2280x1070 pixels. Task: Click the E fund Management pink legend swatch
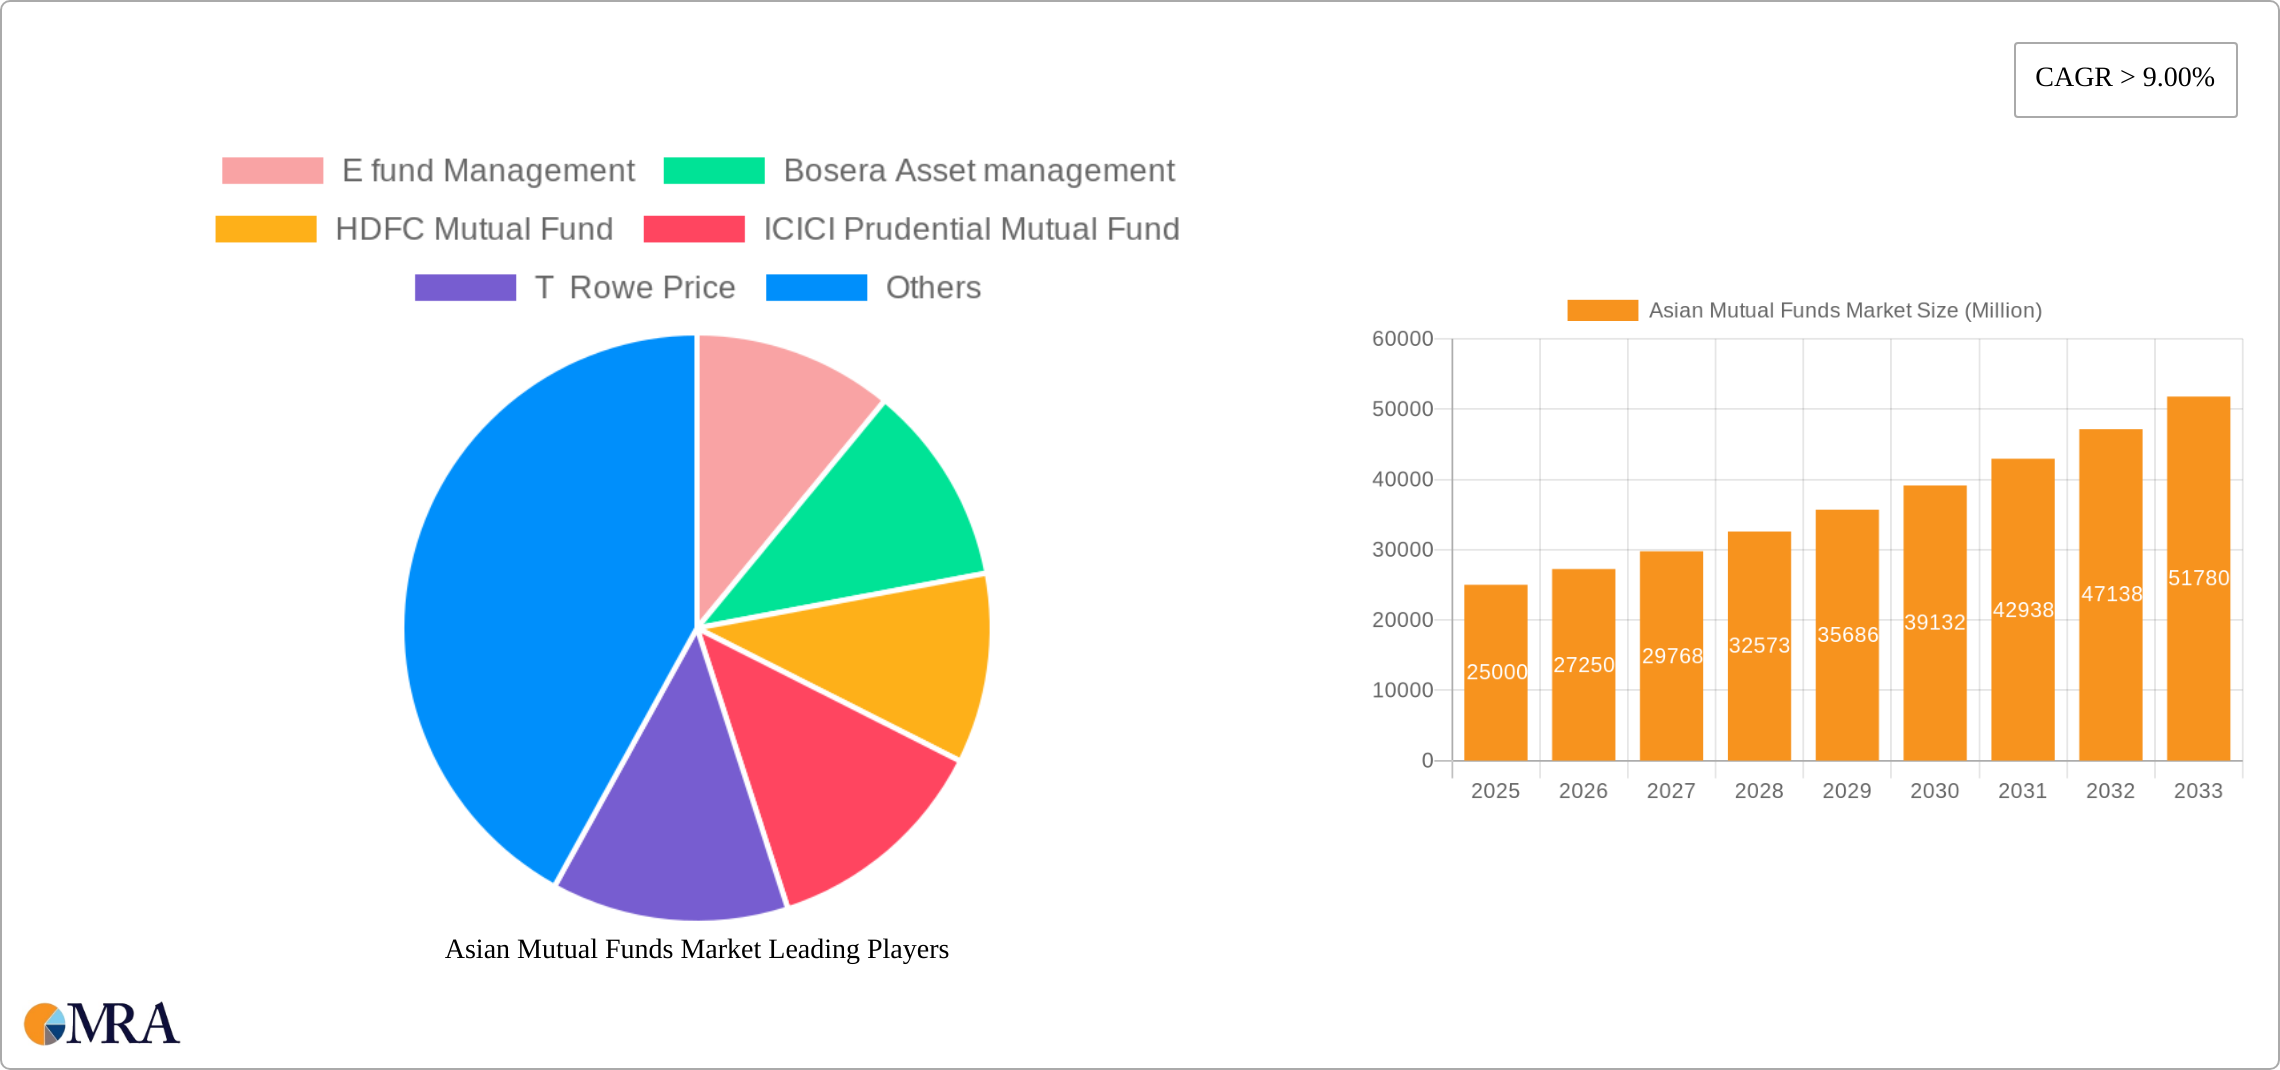(272, 171)
